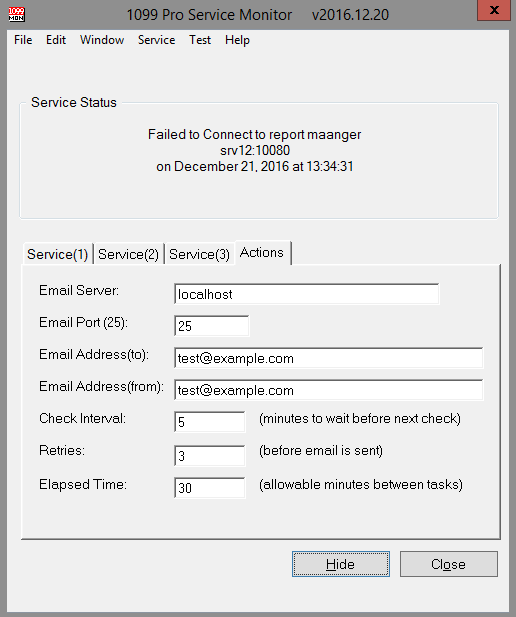Screen dimensions: 516x617
Task: Open the Test menu
Action: [x=200, y=40]
